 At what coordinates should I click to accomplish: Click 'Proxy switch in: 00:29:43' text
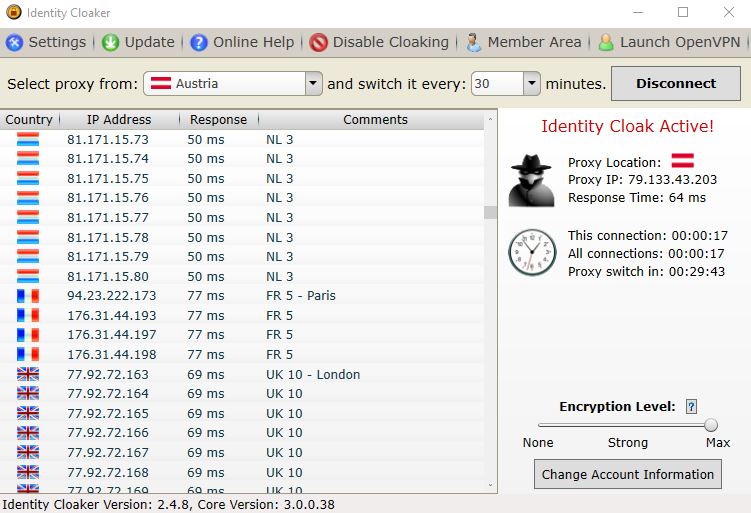tap(646, 272)
